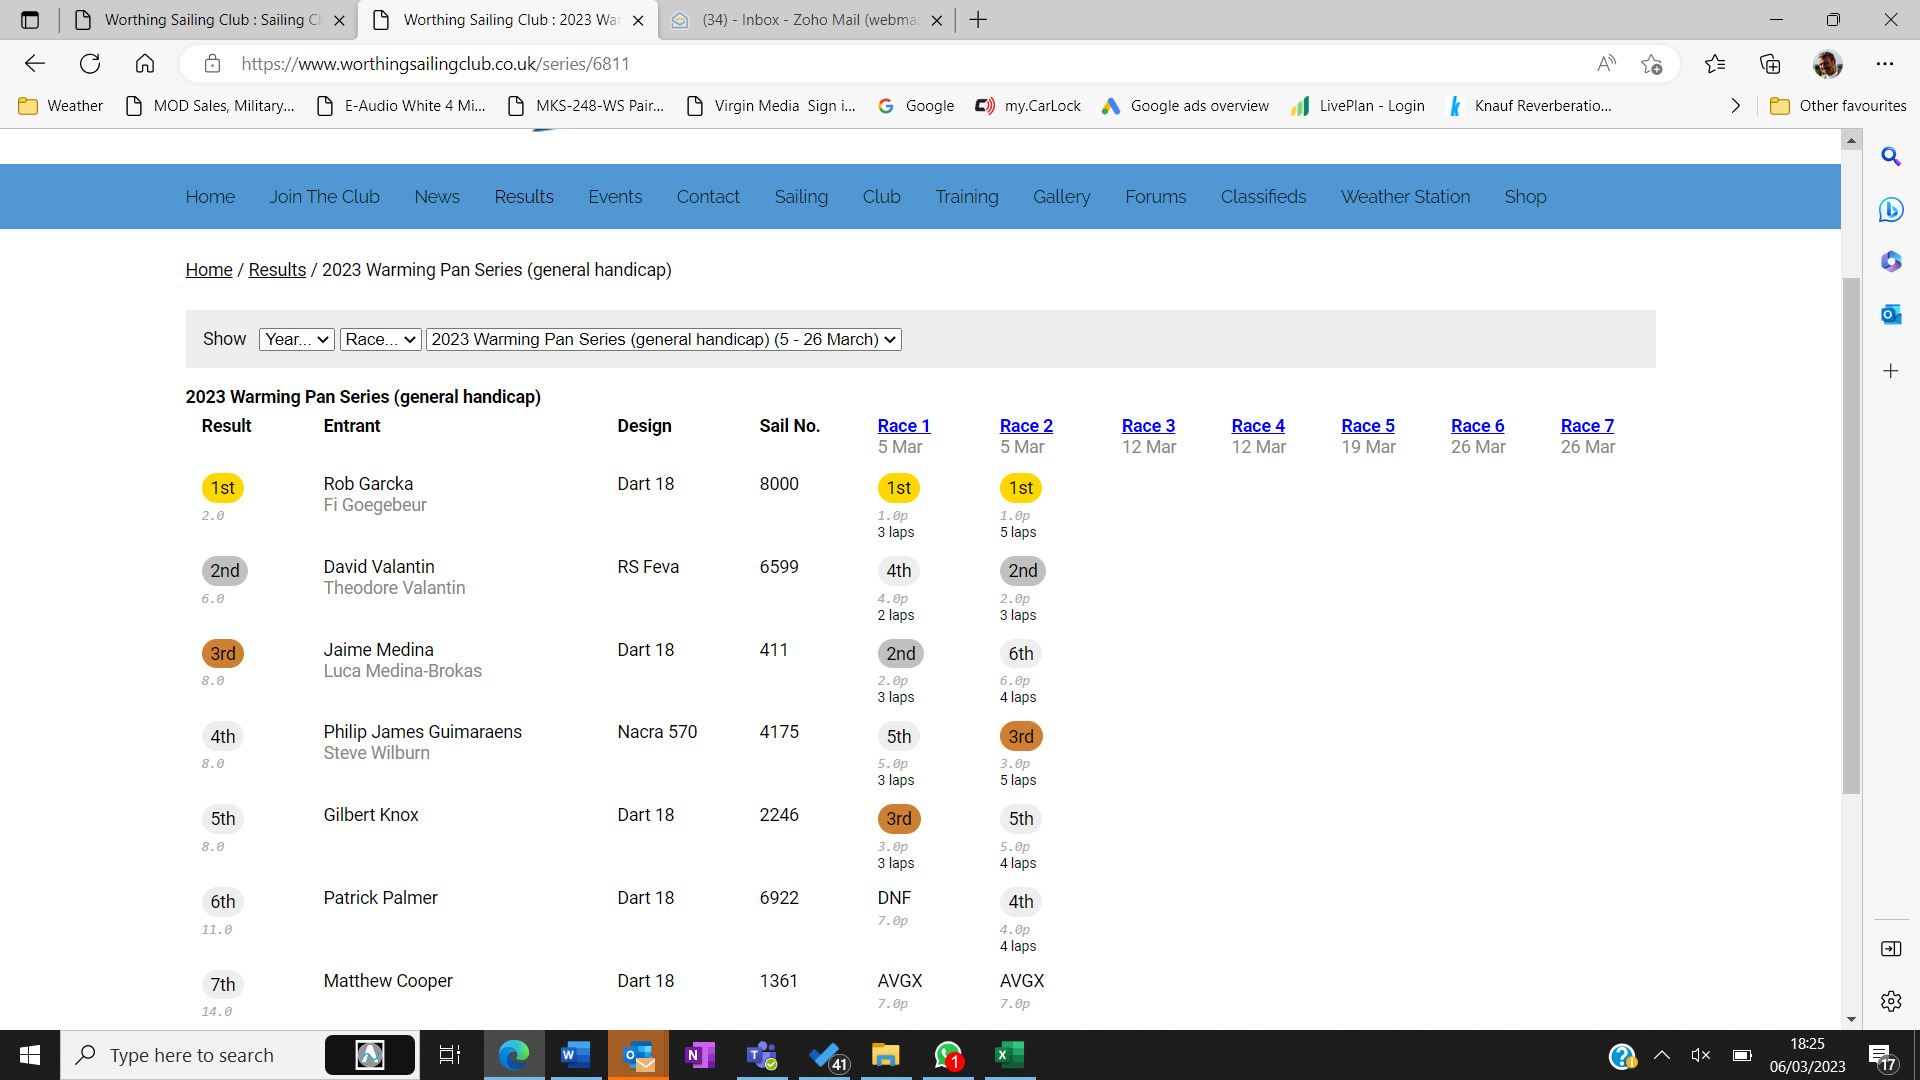Open the Collections icon in toolbar

coord(1770,64)
